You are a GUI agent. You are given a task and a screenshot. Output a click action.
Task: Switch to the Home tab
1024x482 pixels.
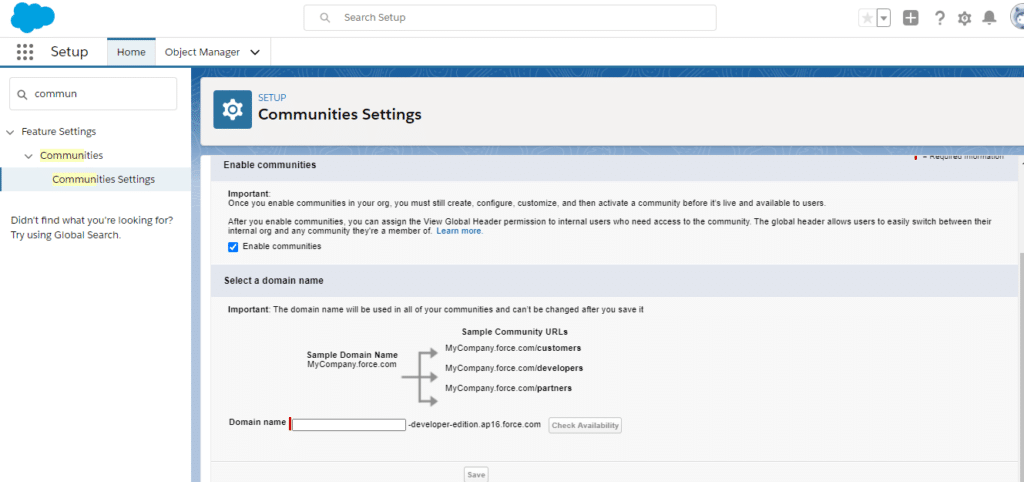pyautogui.click(x=131, y=52)
